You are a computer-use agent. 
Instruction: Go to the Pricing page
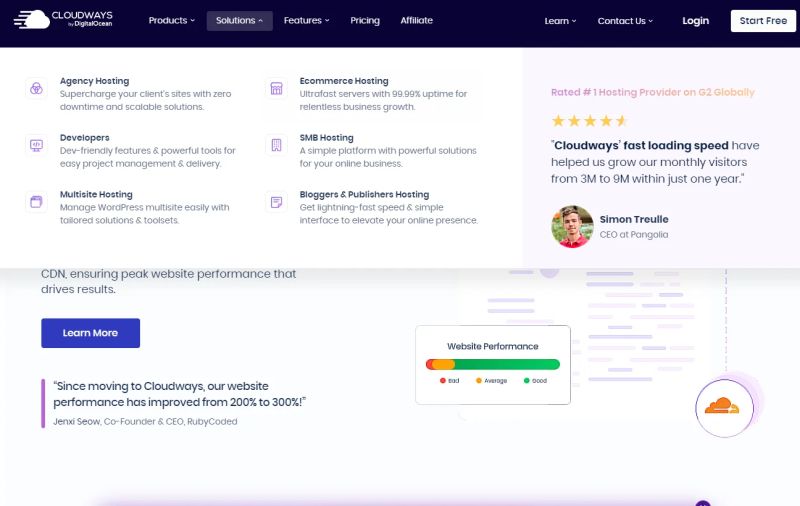(365, 20)
